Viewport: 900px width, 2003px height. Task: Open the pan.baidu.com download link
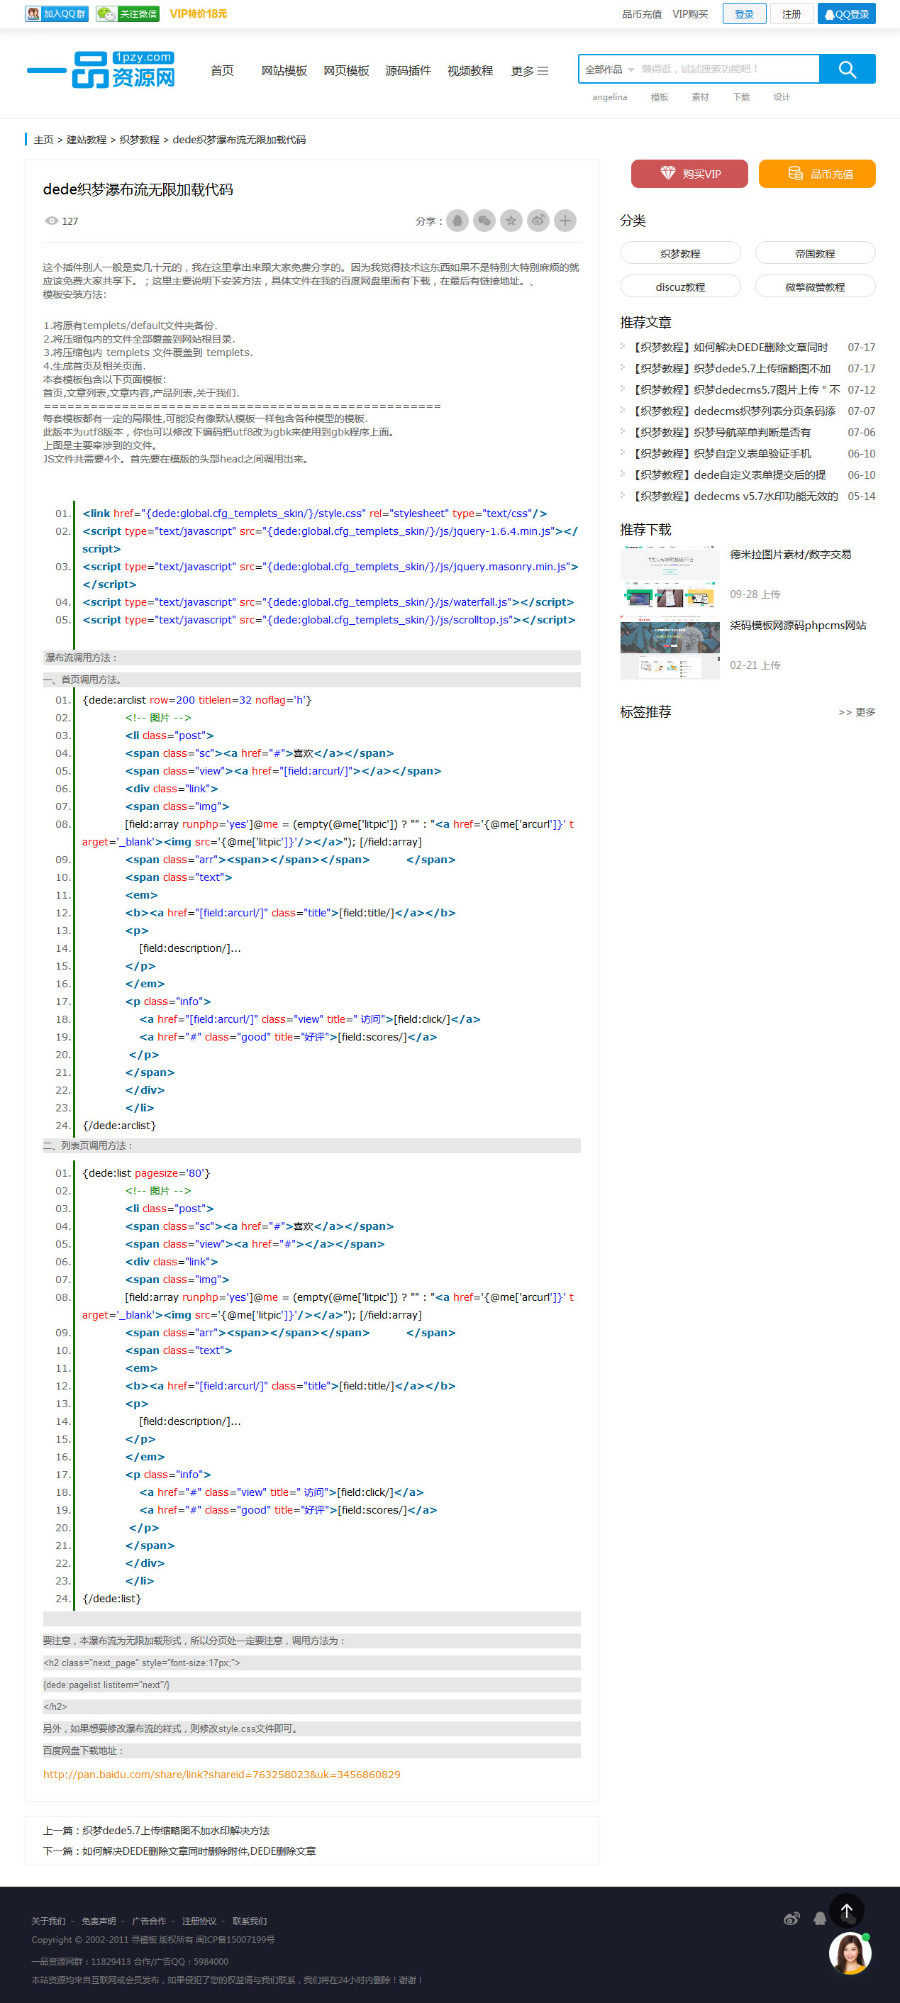point(221,1775)
